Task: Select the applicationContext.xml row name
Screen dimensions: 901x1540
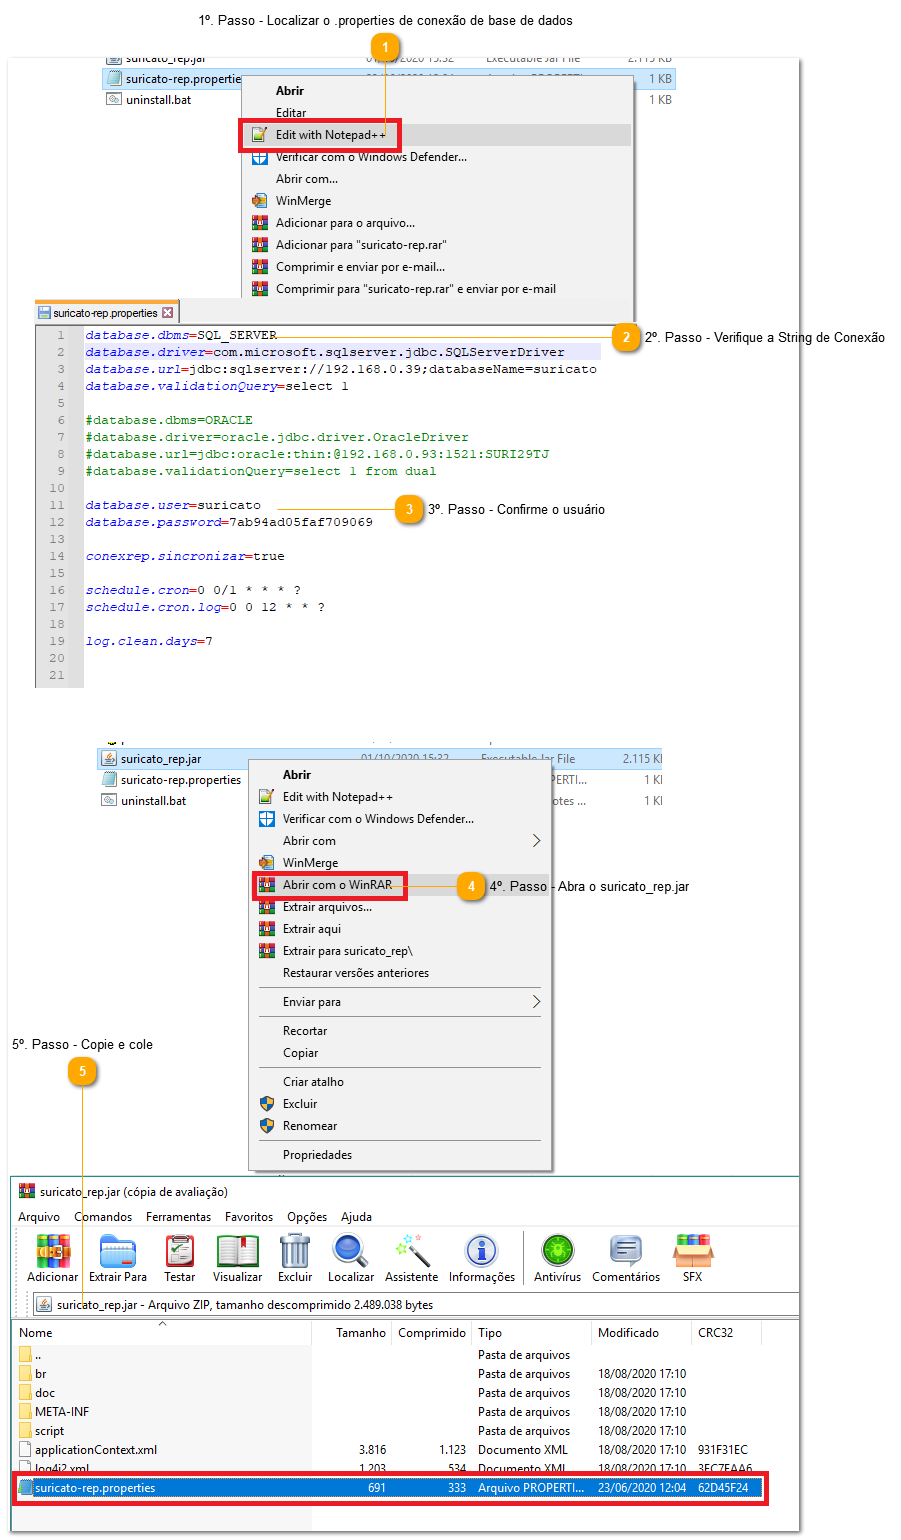Action: pos(95,1450)
